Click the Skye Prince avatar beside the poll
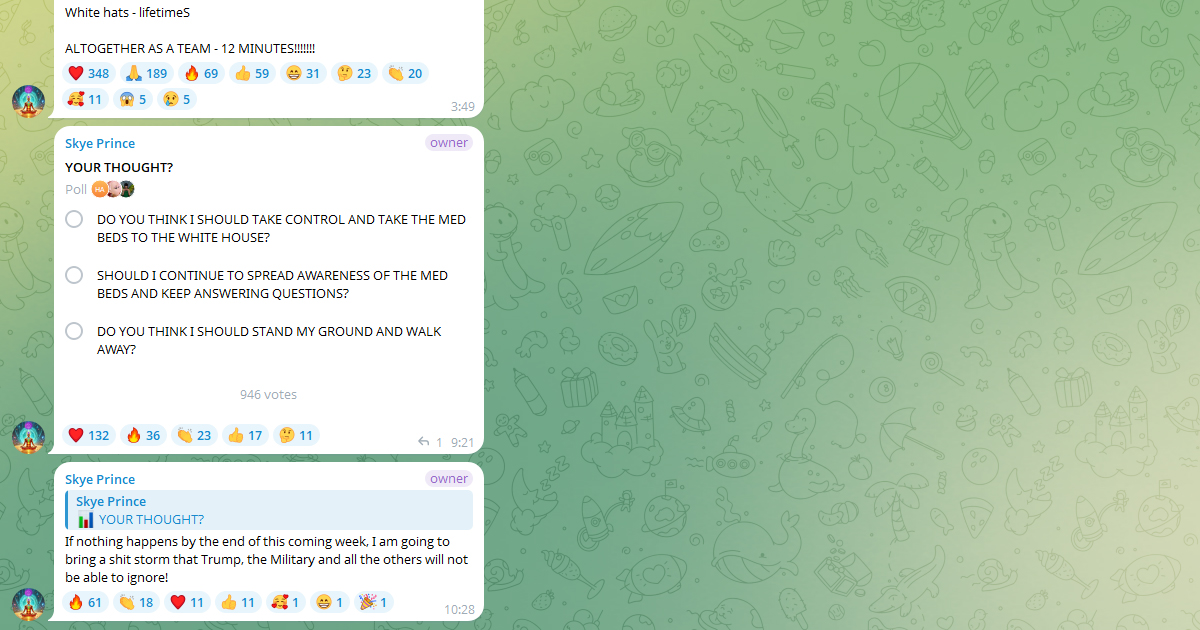This screenshot has height=630, width=1200. 28,437
